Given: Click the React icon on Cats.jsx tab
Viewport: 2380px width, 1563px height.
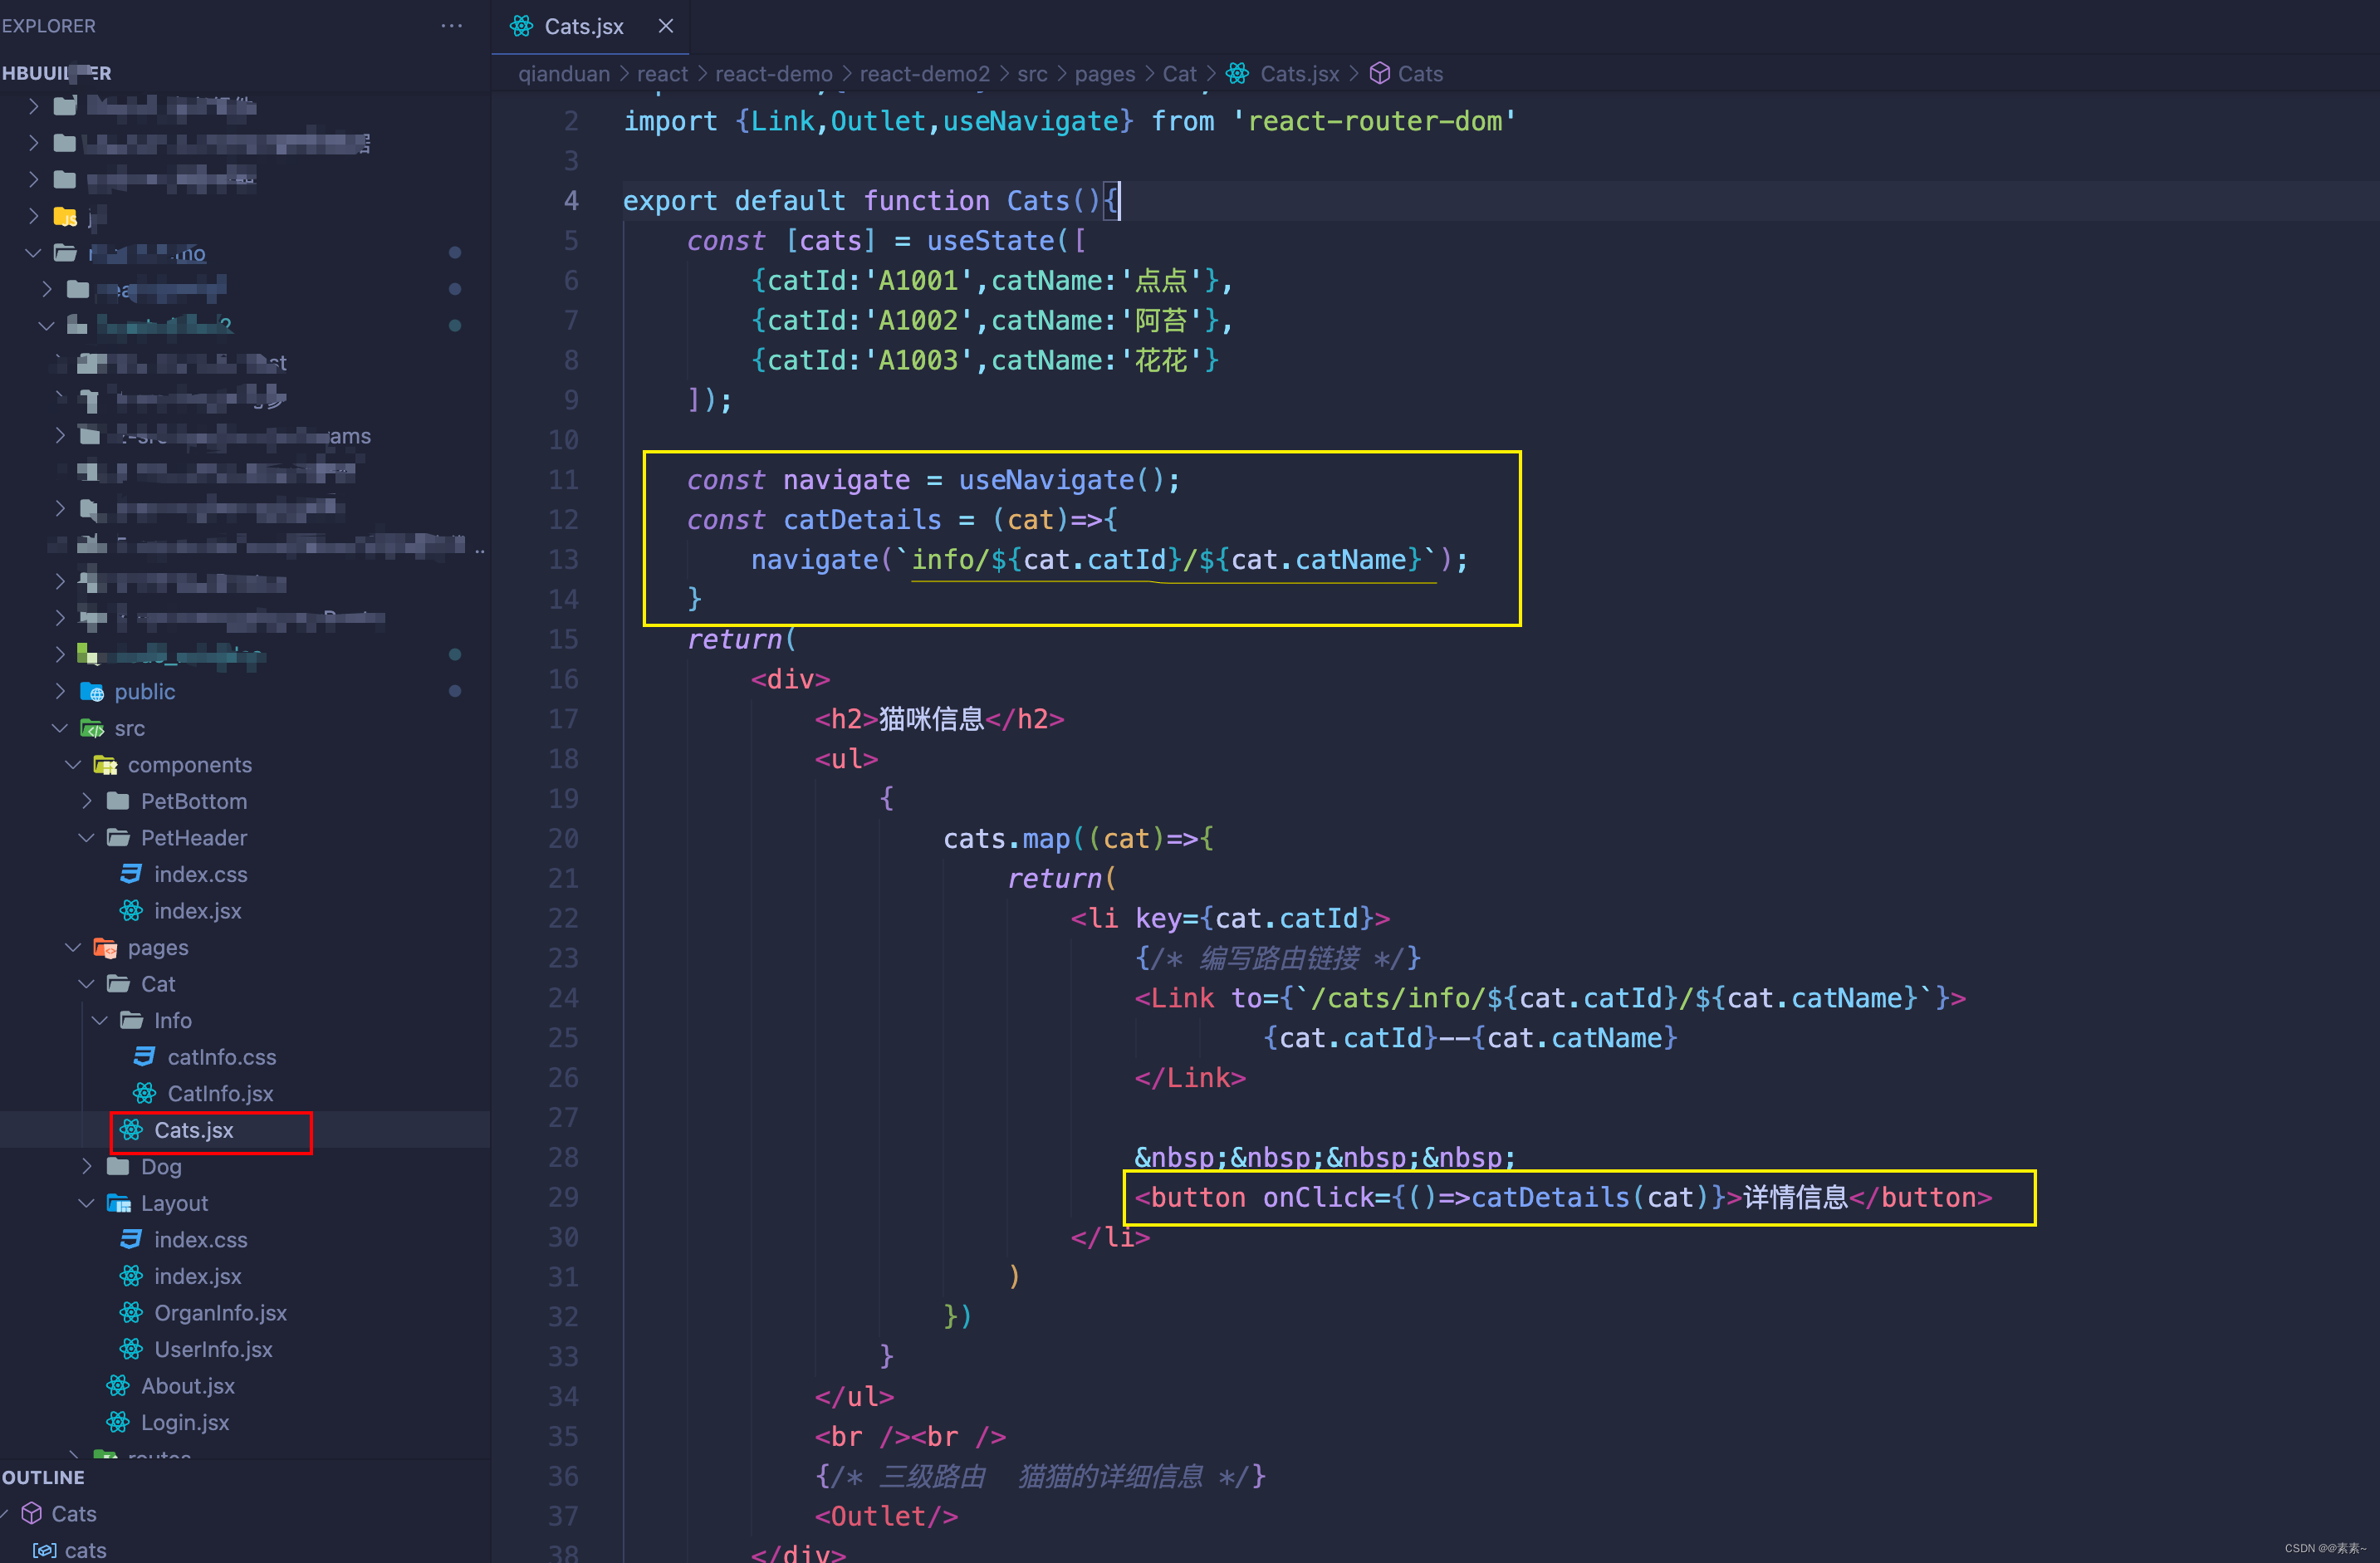Looking at the screenshot, I should pos(522,26).
